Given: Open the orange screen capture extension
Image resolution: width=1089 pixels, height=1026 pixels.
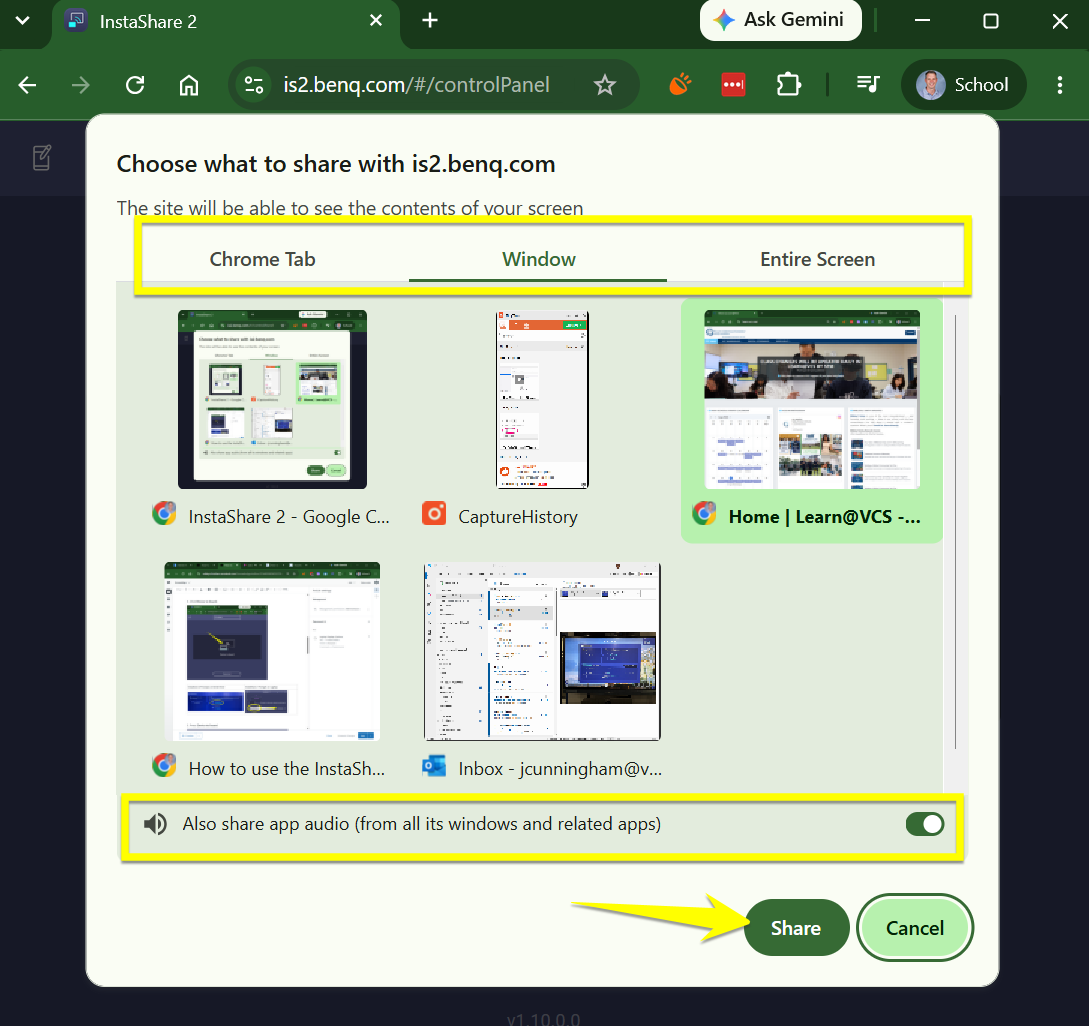Looking at the screenshot, I should (x=680, y=85).
